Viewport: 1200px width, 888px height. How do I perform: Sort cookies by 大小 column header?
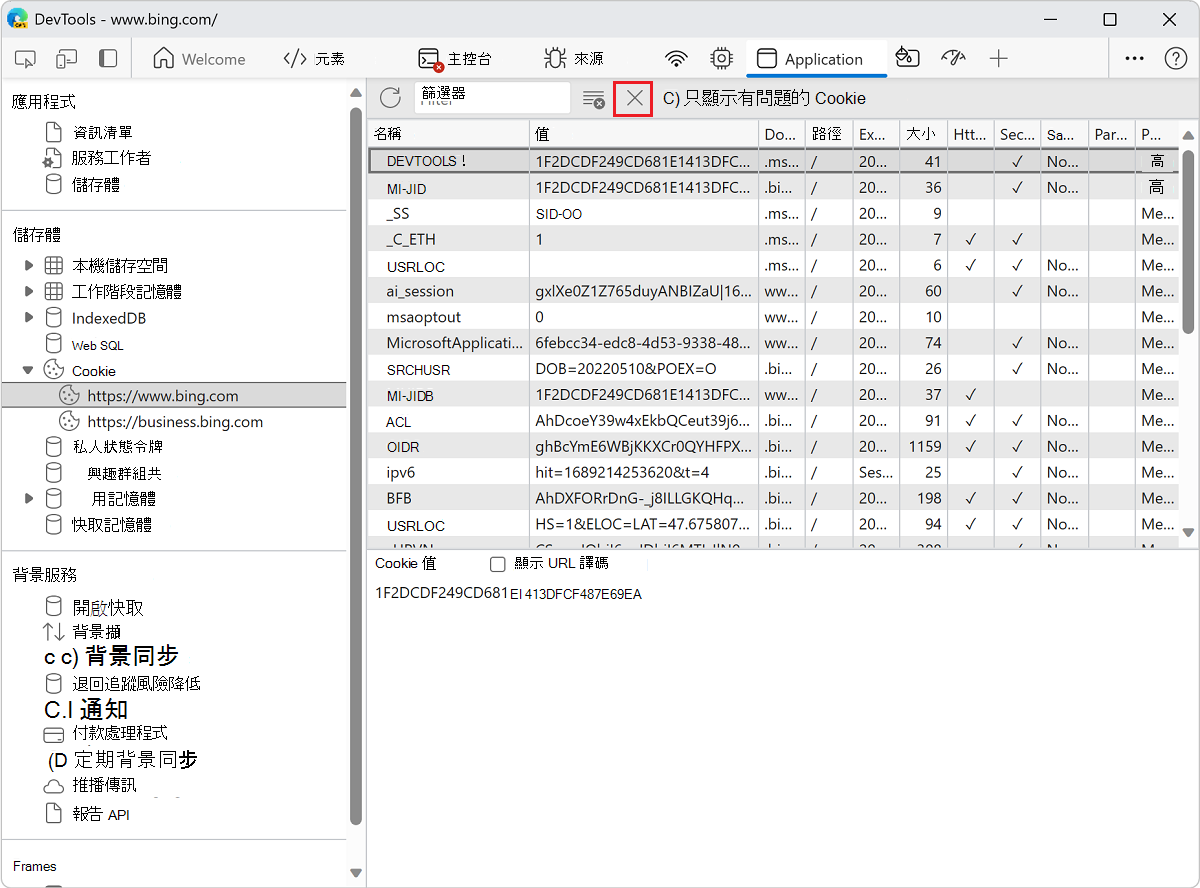[x=924, y=134]
